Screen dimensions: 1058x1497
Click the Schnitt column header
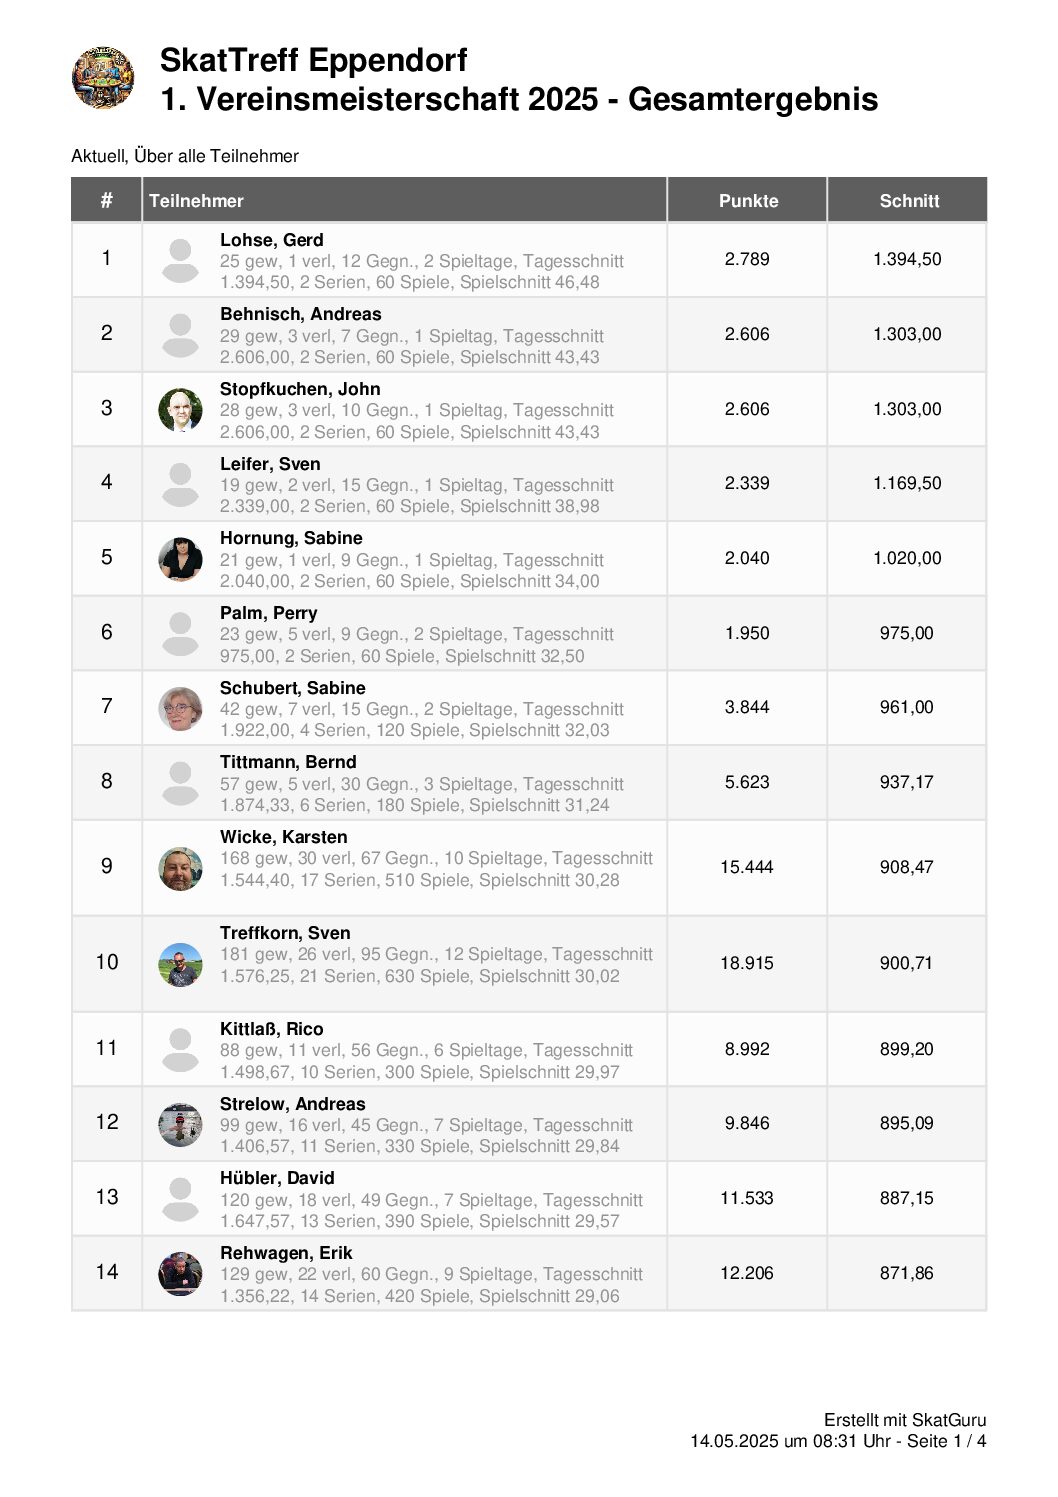click(x=908, y=201)
